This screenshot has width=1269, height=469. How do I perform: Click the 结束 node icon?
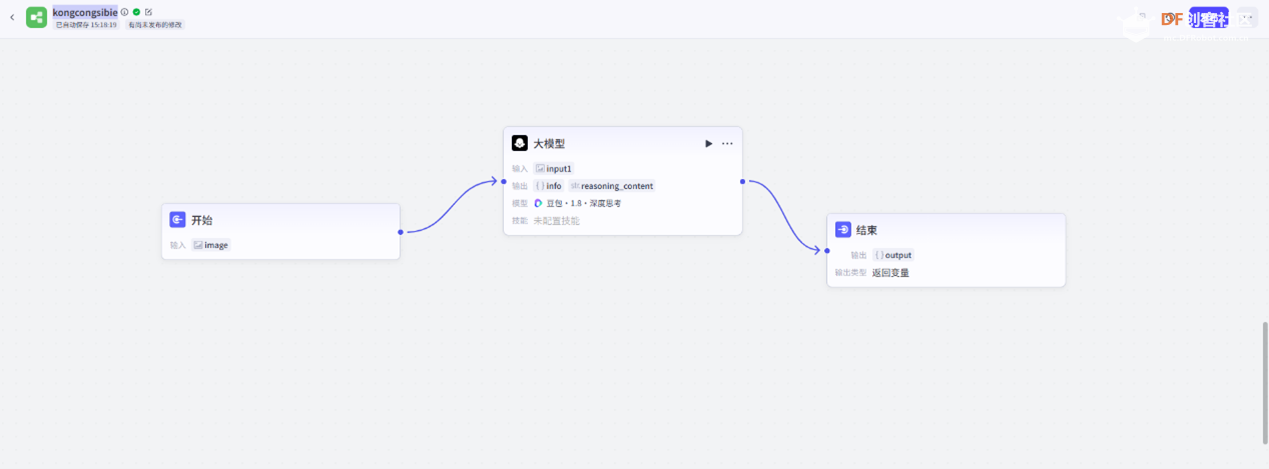tap(843, 229)
